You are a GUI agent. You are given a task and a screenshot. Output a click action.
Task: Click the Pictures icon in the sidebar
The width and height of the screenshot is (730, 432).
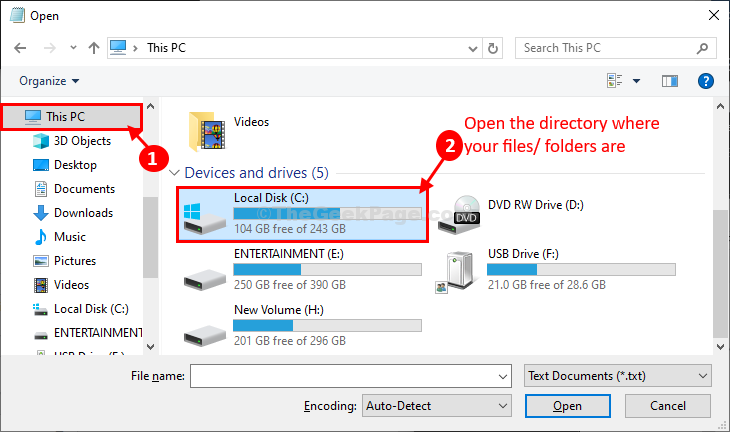tap(41, 261)
